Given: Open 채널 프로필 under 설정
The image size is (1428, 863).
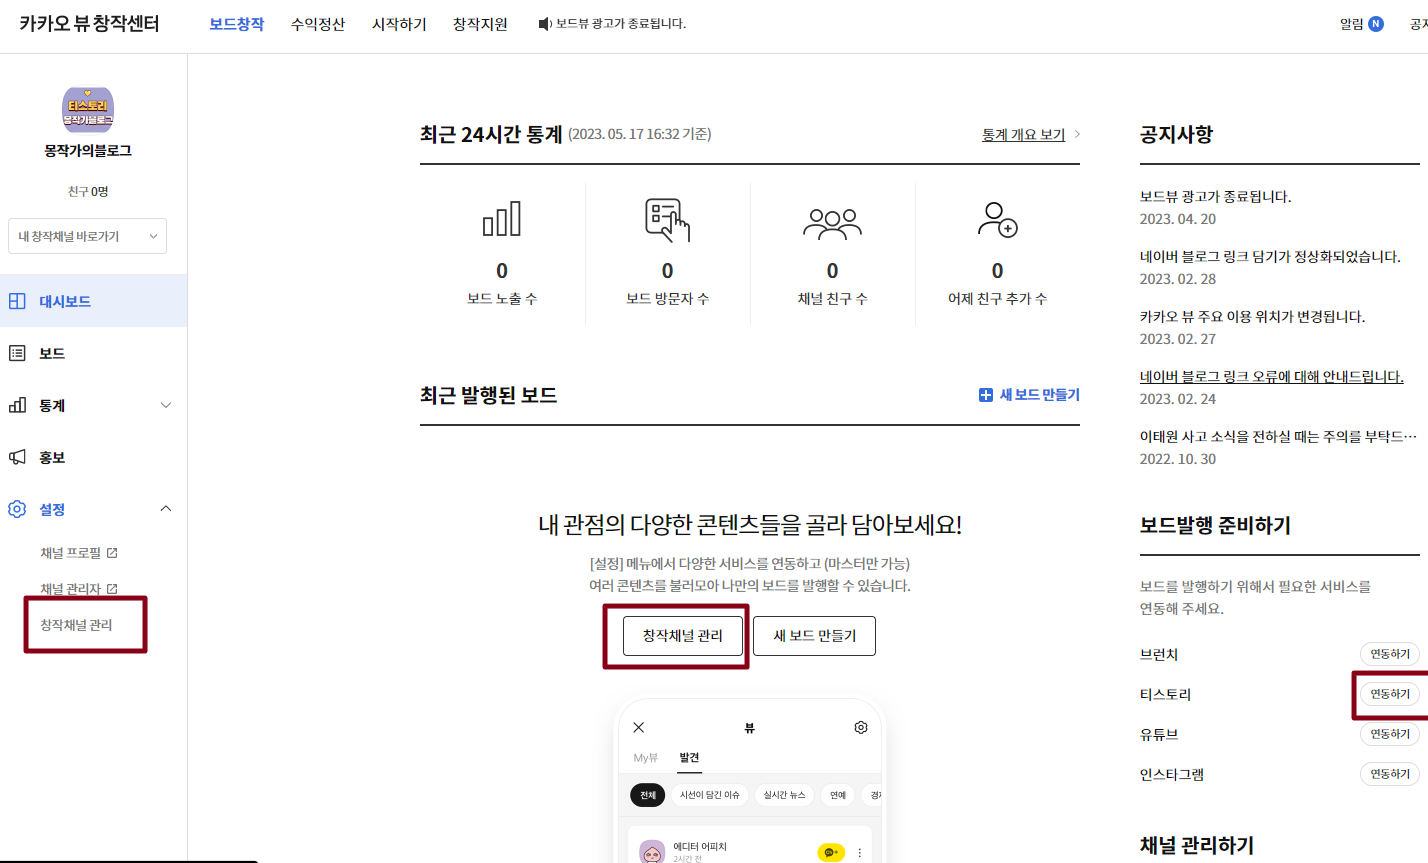Looking at the screenshot, I should pos(71,553).
